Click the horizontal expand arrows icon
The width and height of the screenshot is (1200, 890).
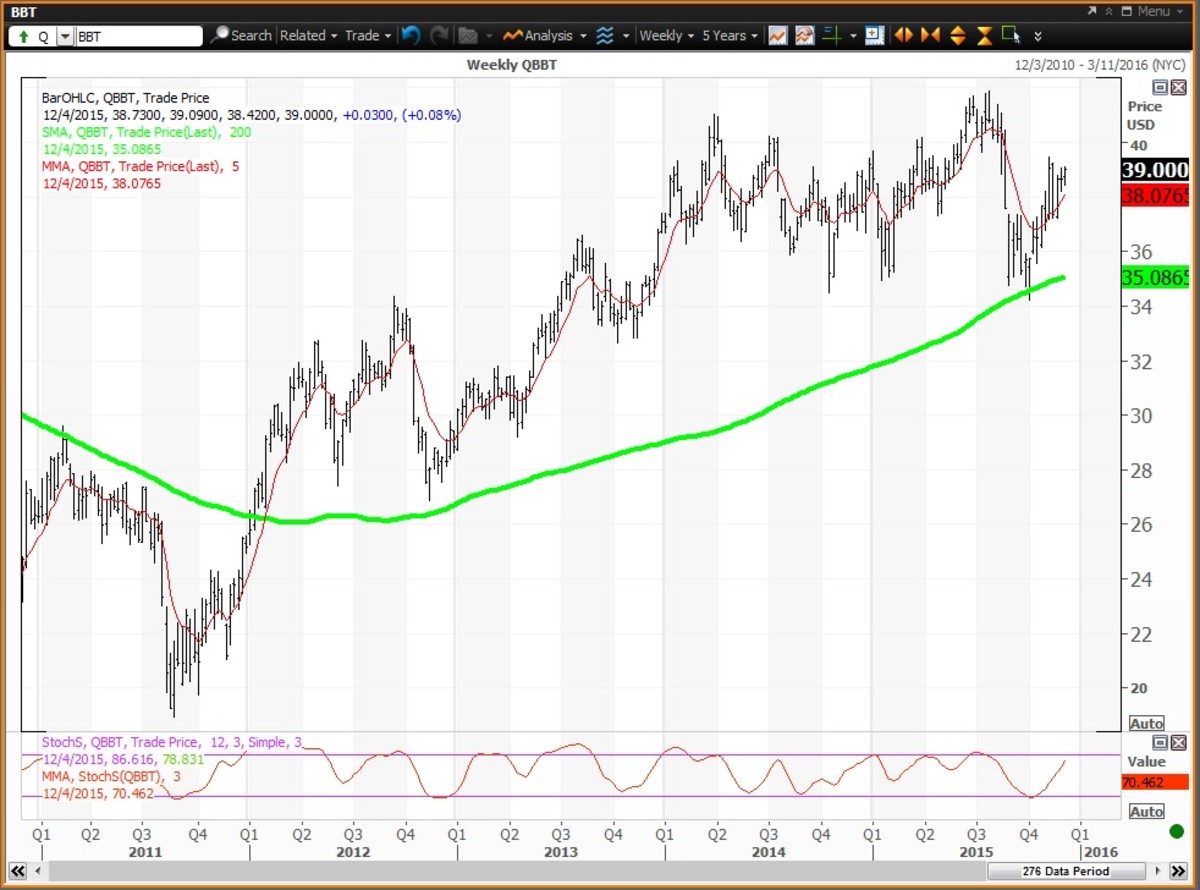(903, 35)
